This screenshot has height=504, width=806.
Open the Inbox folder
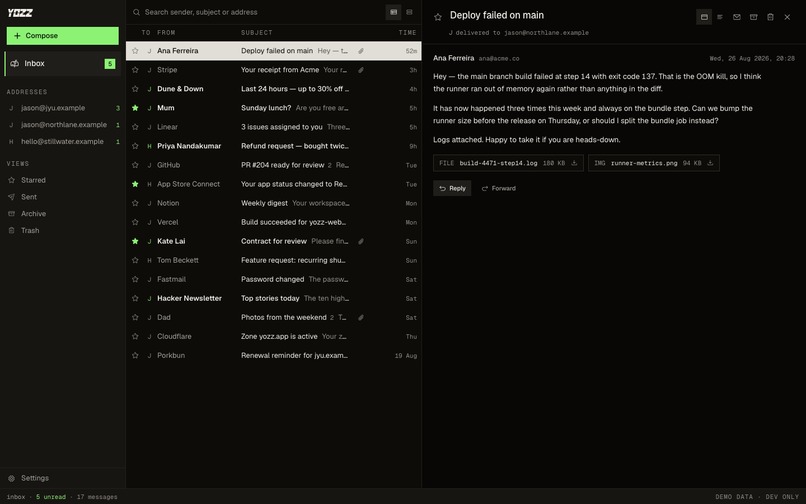pyautogui.click(x=63, y=64)
